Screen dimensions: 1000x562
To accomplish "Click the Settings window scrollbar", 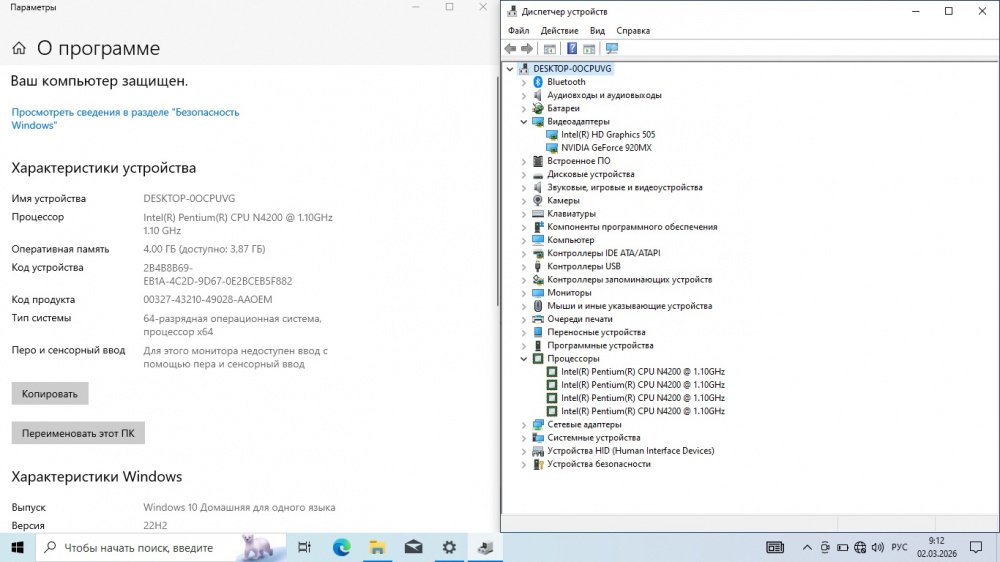I will (497, 191).
